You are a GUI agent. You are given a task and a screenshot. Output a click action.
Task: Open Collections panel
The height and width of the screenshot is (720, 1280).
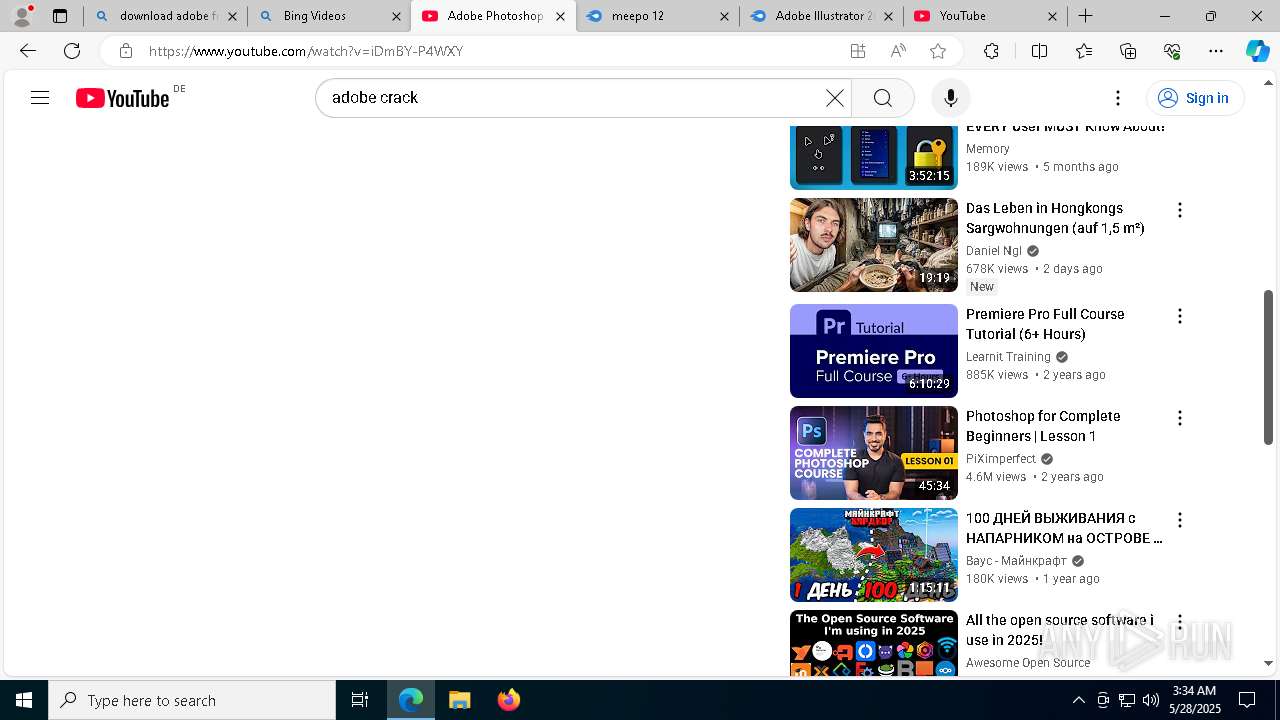[1128, 51]
